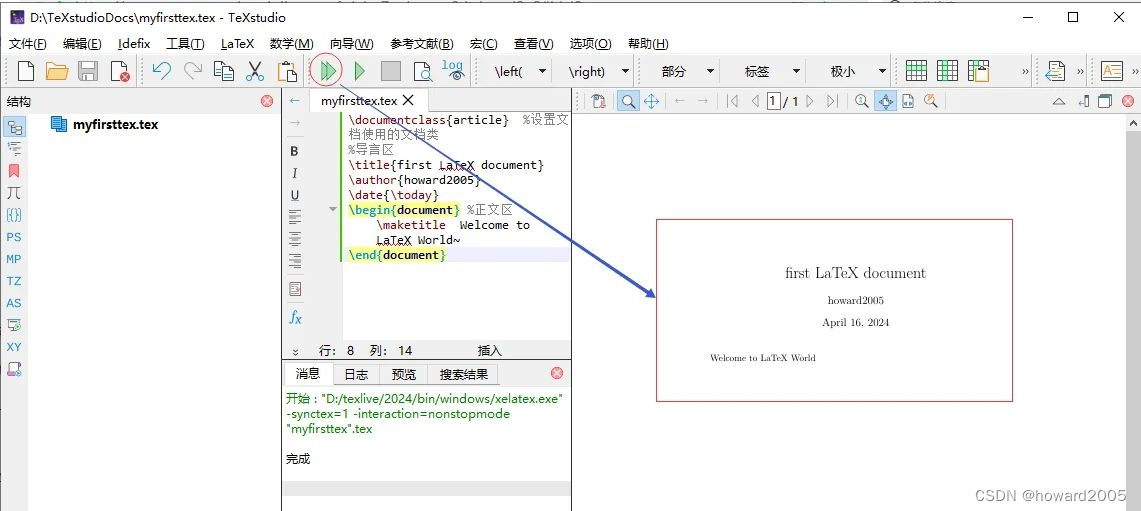Viewport: 1141px width, 511px height.
Task: Insert a table column with the green-column grid icon
Action: [947, 71]
